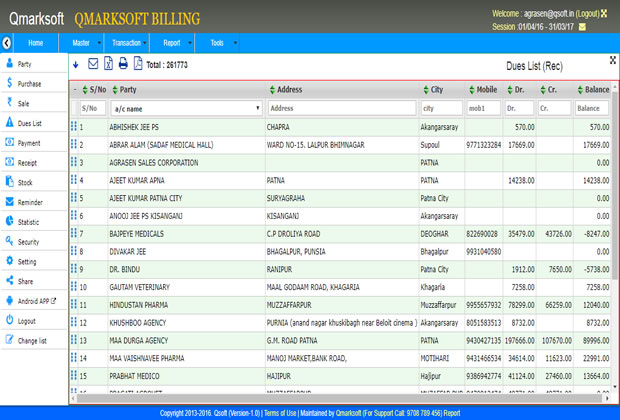Click row handle for BAJPEYE MEDICALS

point(74,233)
